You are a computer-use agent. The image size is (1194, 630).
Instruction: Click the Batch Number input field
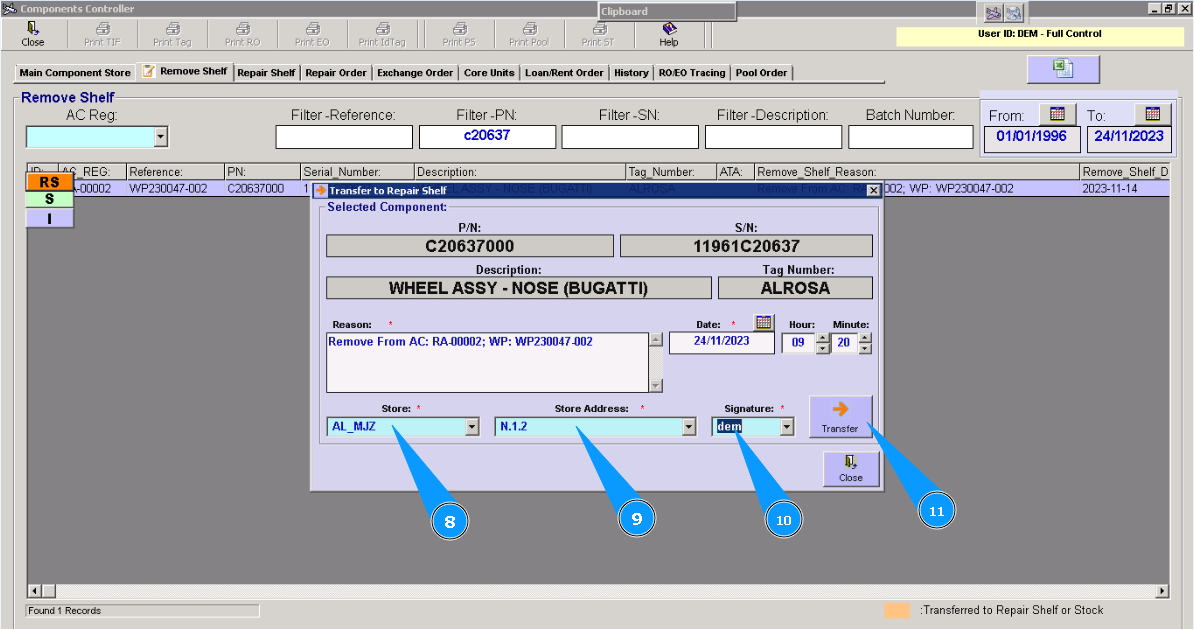click(x=911, y=137)
